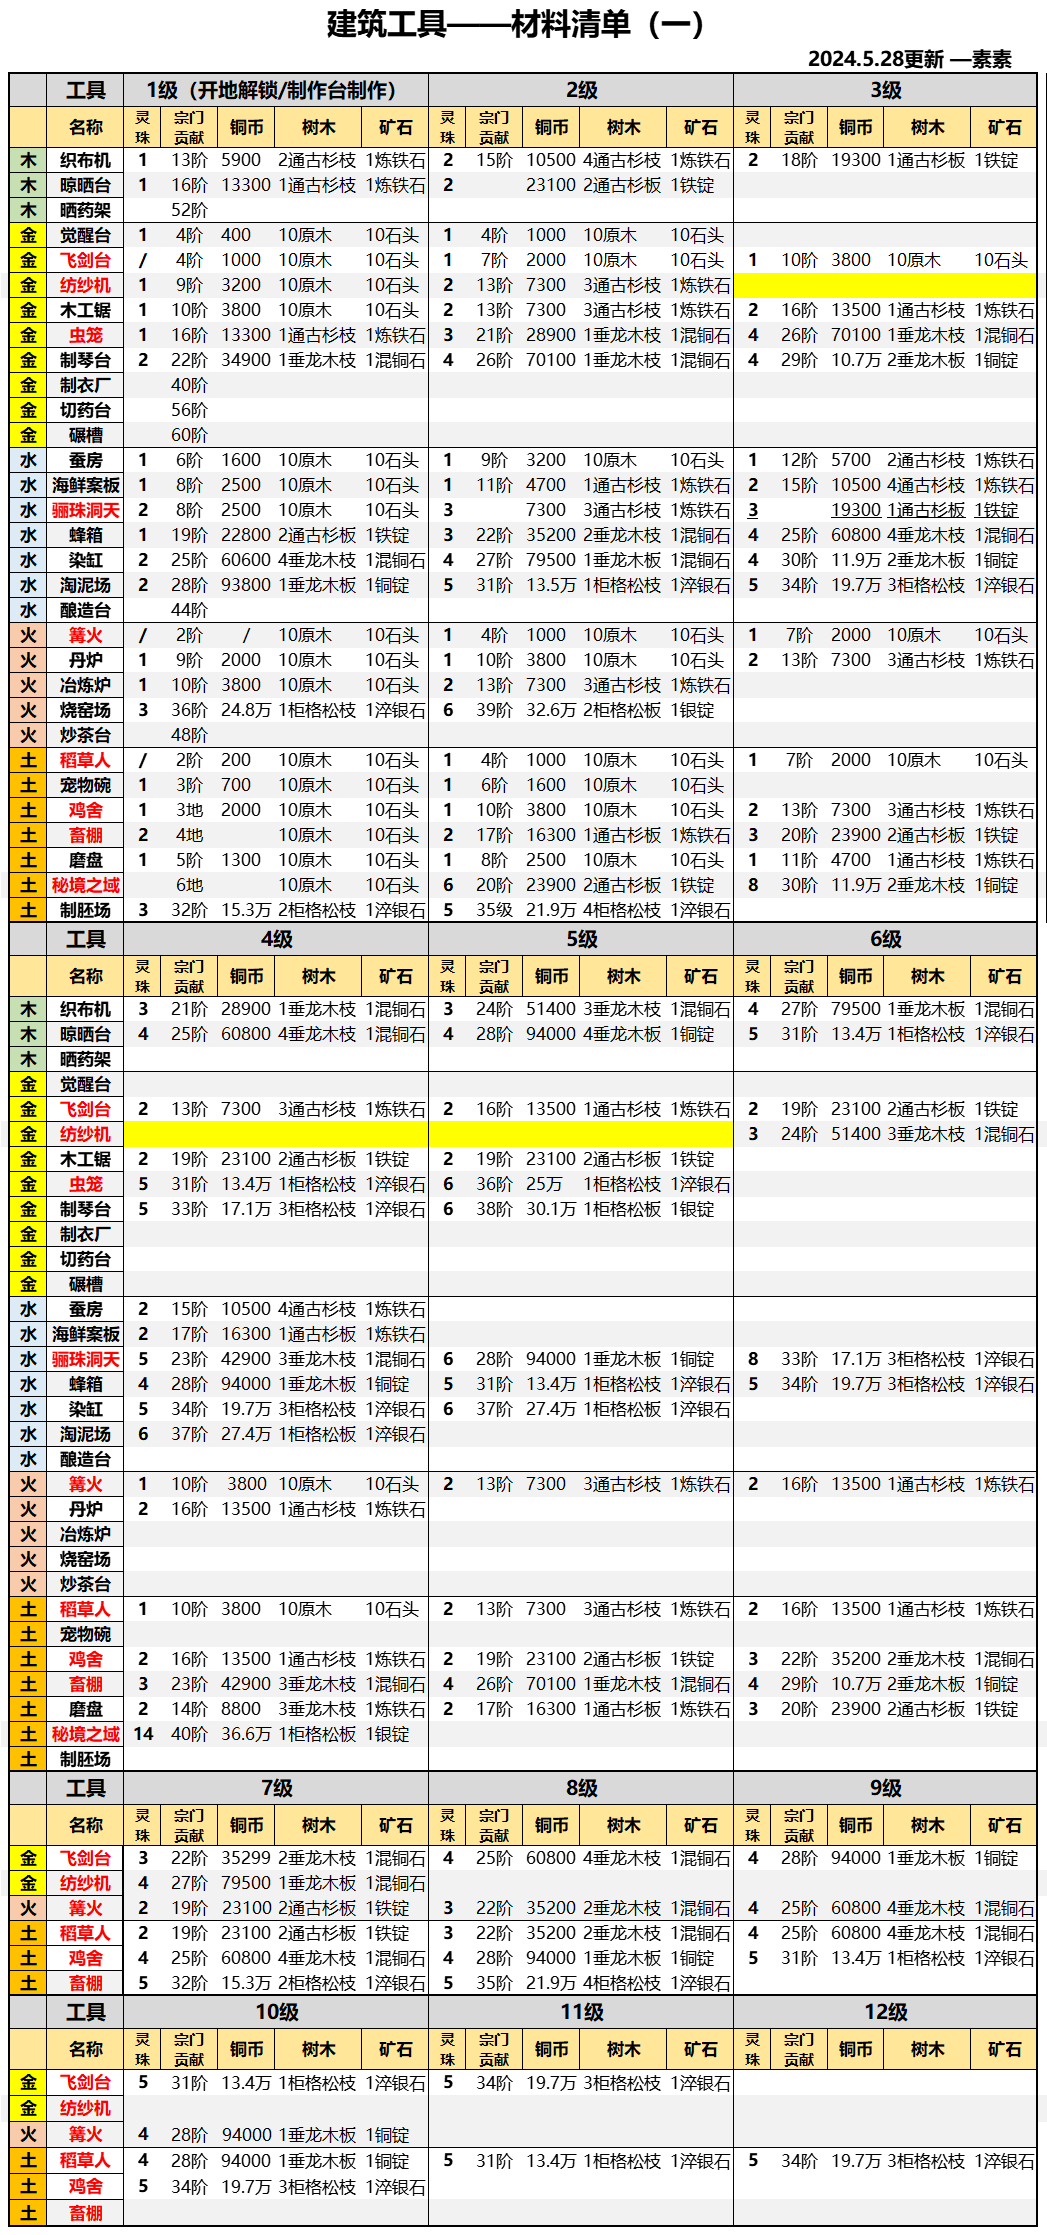Select 48阶 in the 炒茶台 row
Viewport: 1047px width, 2235px height.
click(x=189, y=735)
